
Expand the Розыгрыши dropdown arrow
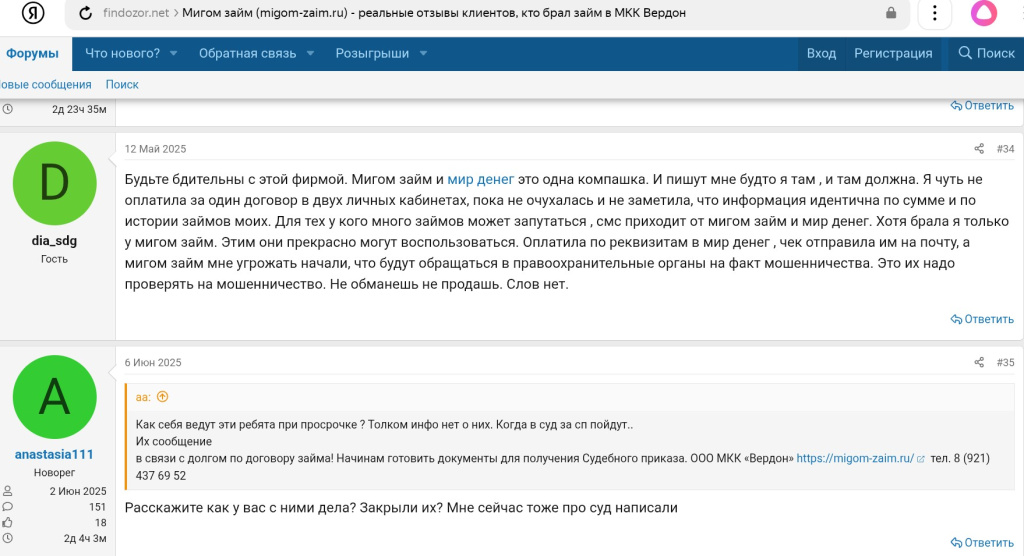pos(423,53)
